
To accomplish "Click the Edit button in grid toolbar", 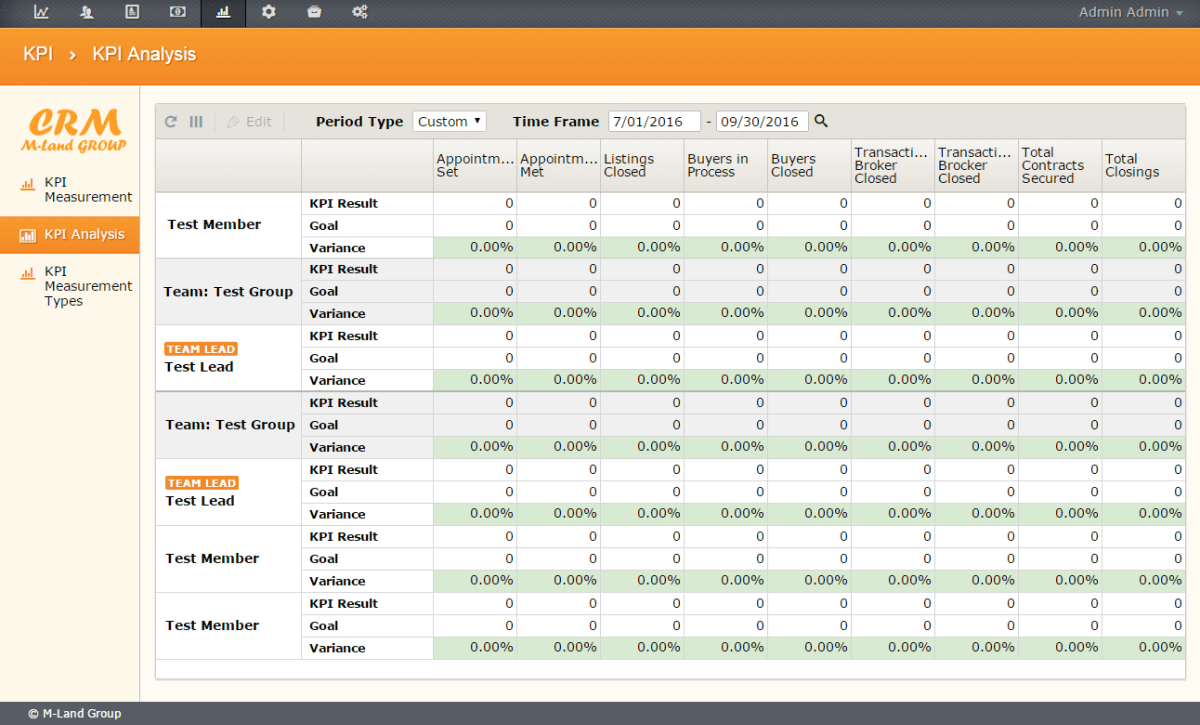I will (249, 121).
